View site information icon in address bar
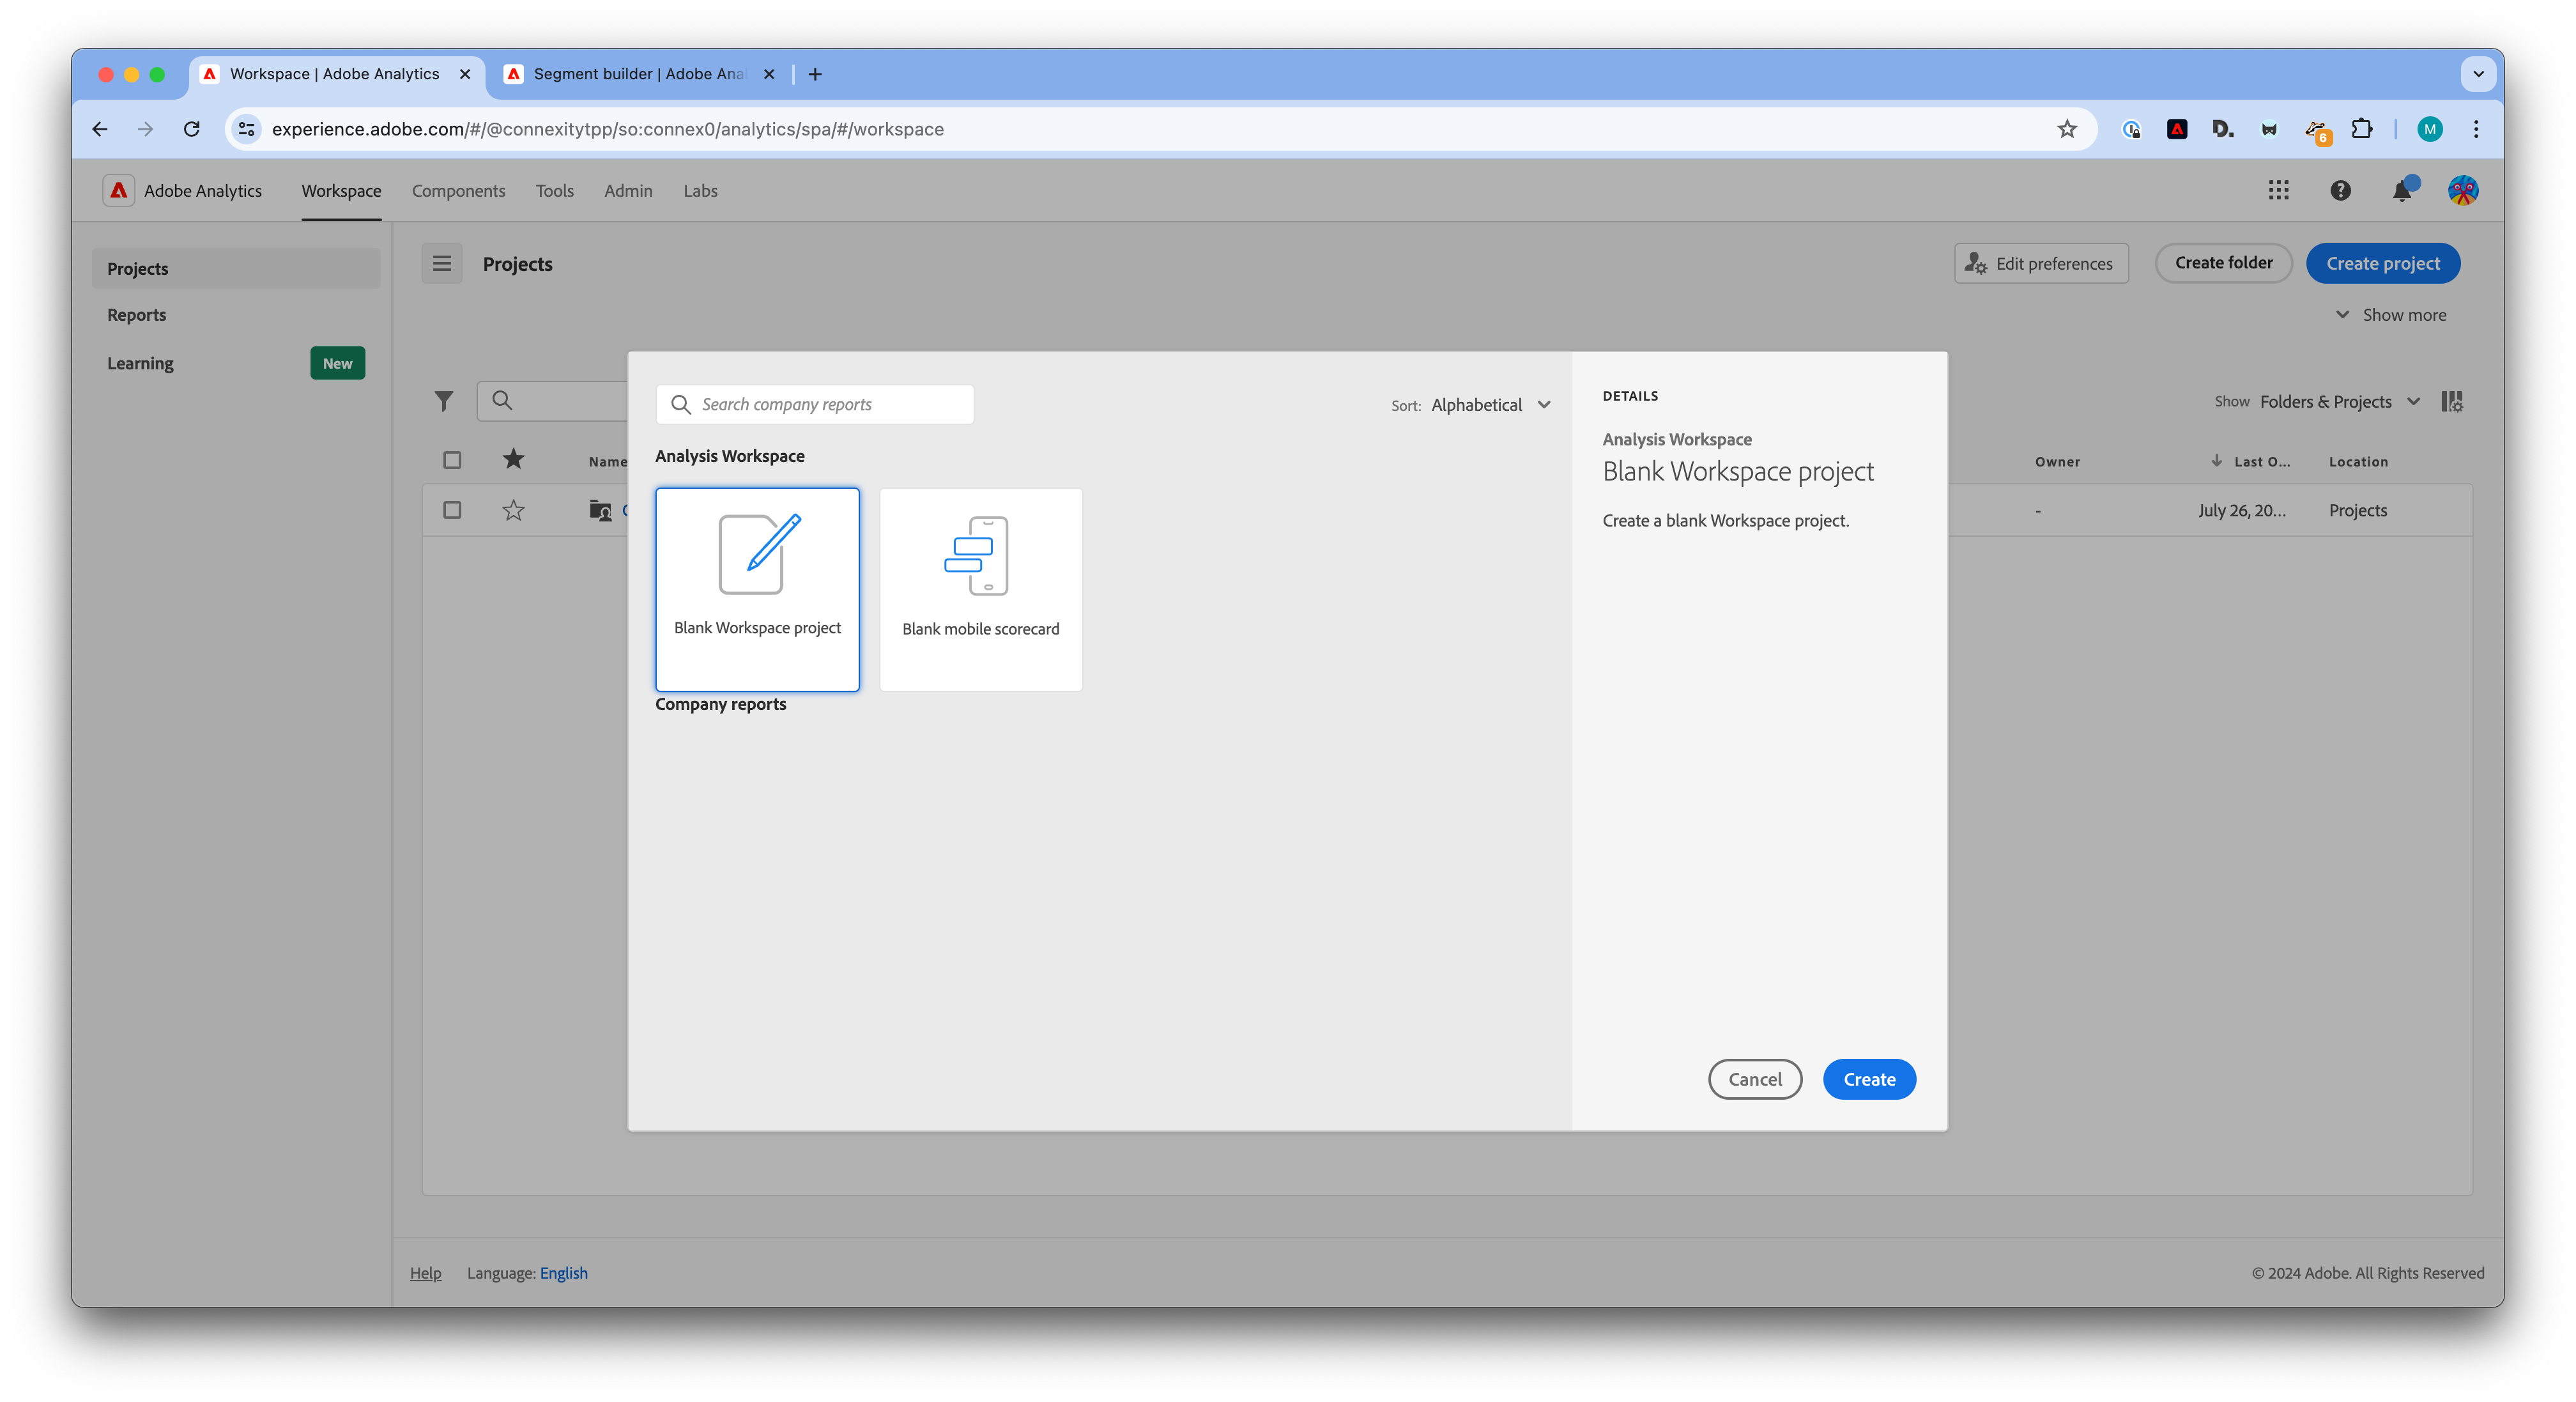 [x=246, y=129]
